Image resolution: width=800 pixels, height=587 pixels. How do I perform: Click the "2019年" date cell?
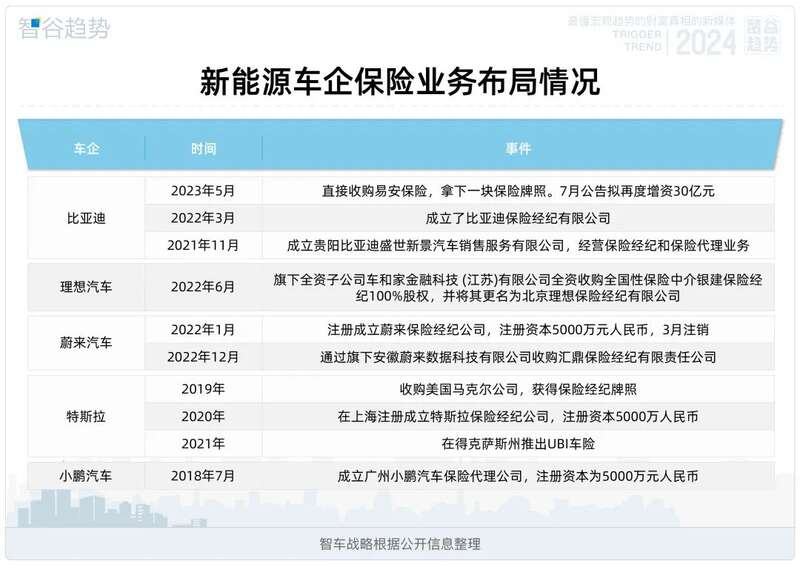[x=203, y=389]
